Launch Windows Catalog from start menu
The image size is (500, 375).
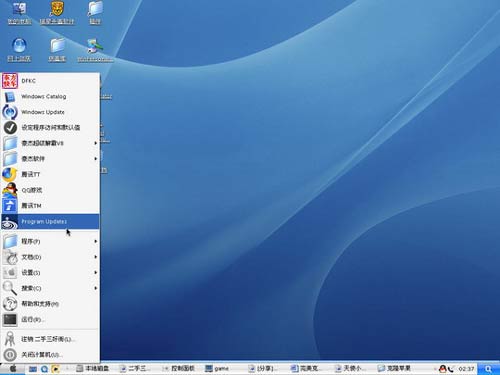click(x=50, y=97)
